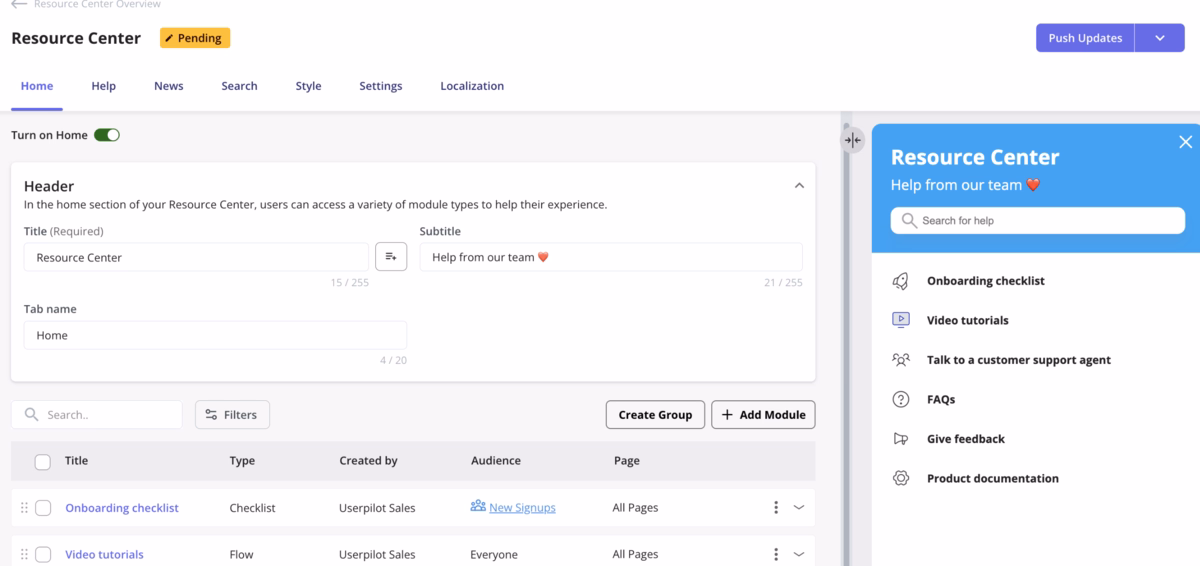1200x566 pixels.
Task: Click the Add Module button
Action: pyautogui.click(x=763, y=415)
